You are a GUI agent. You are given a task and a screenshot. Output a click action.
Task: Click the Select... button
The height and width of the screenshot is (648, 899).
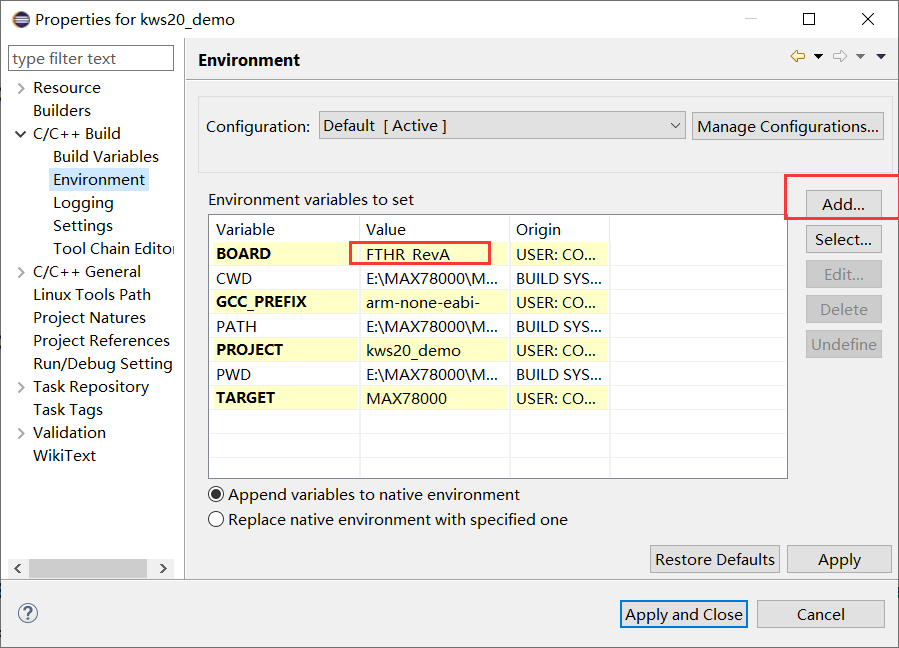click(843, 239)
